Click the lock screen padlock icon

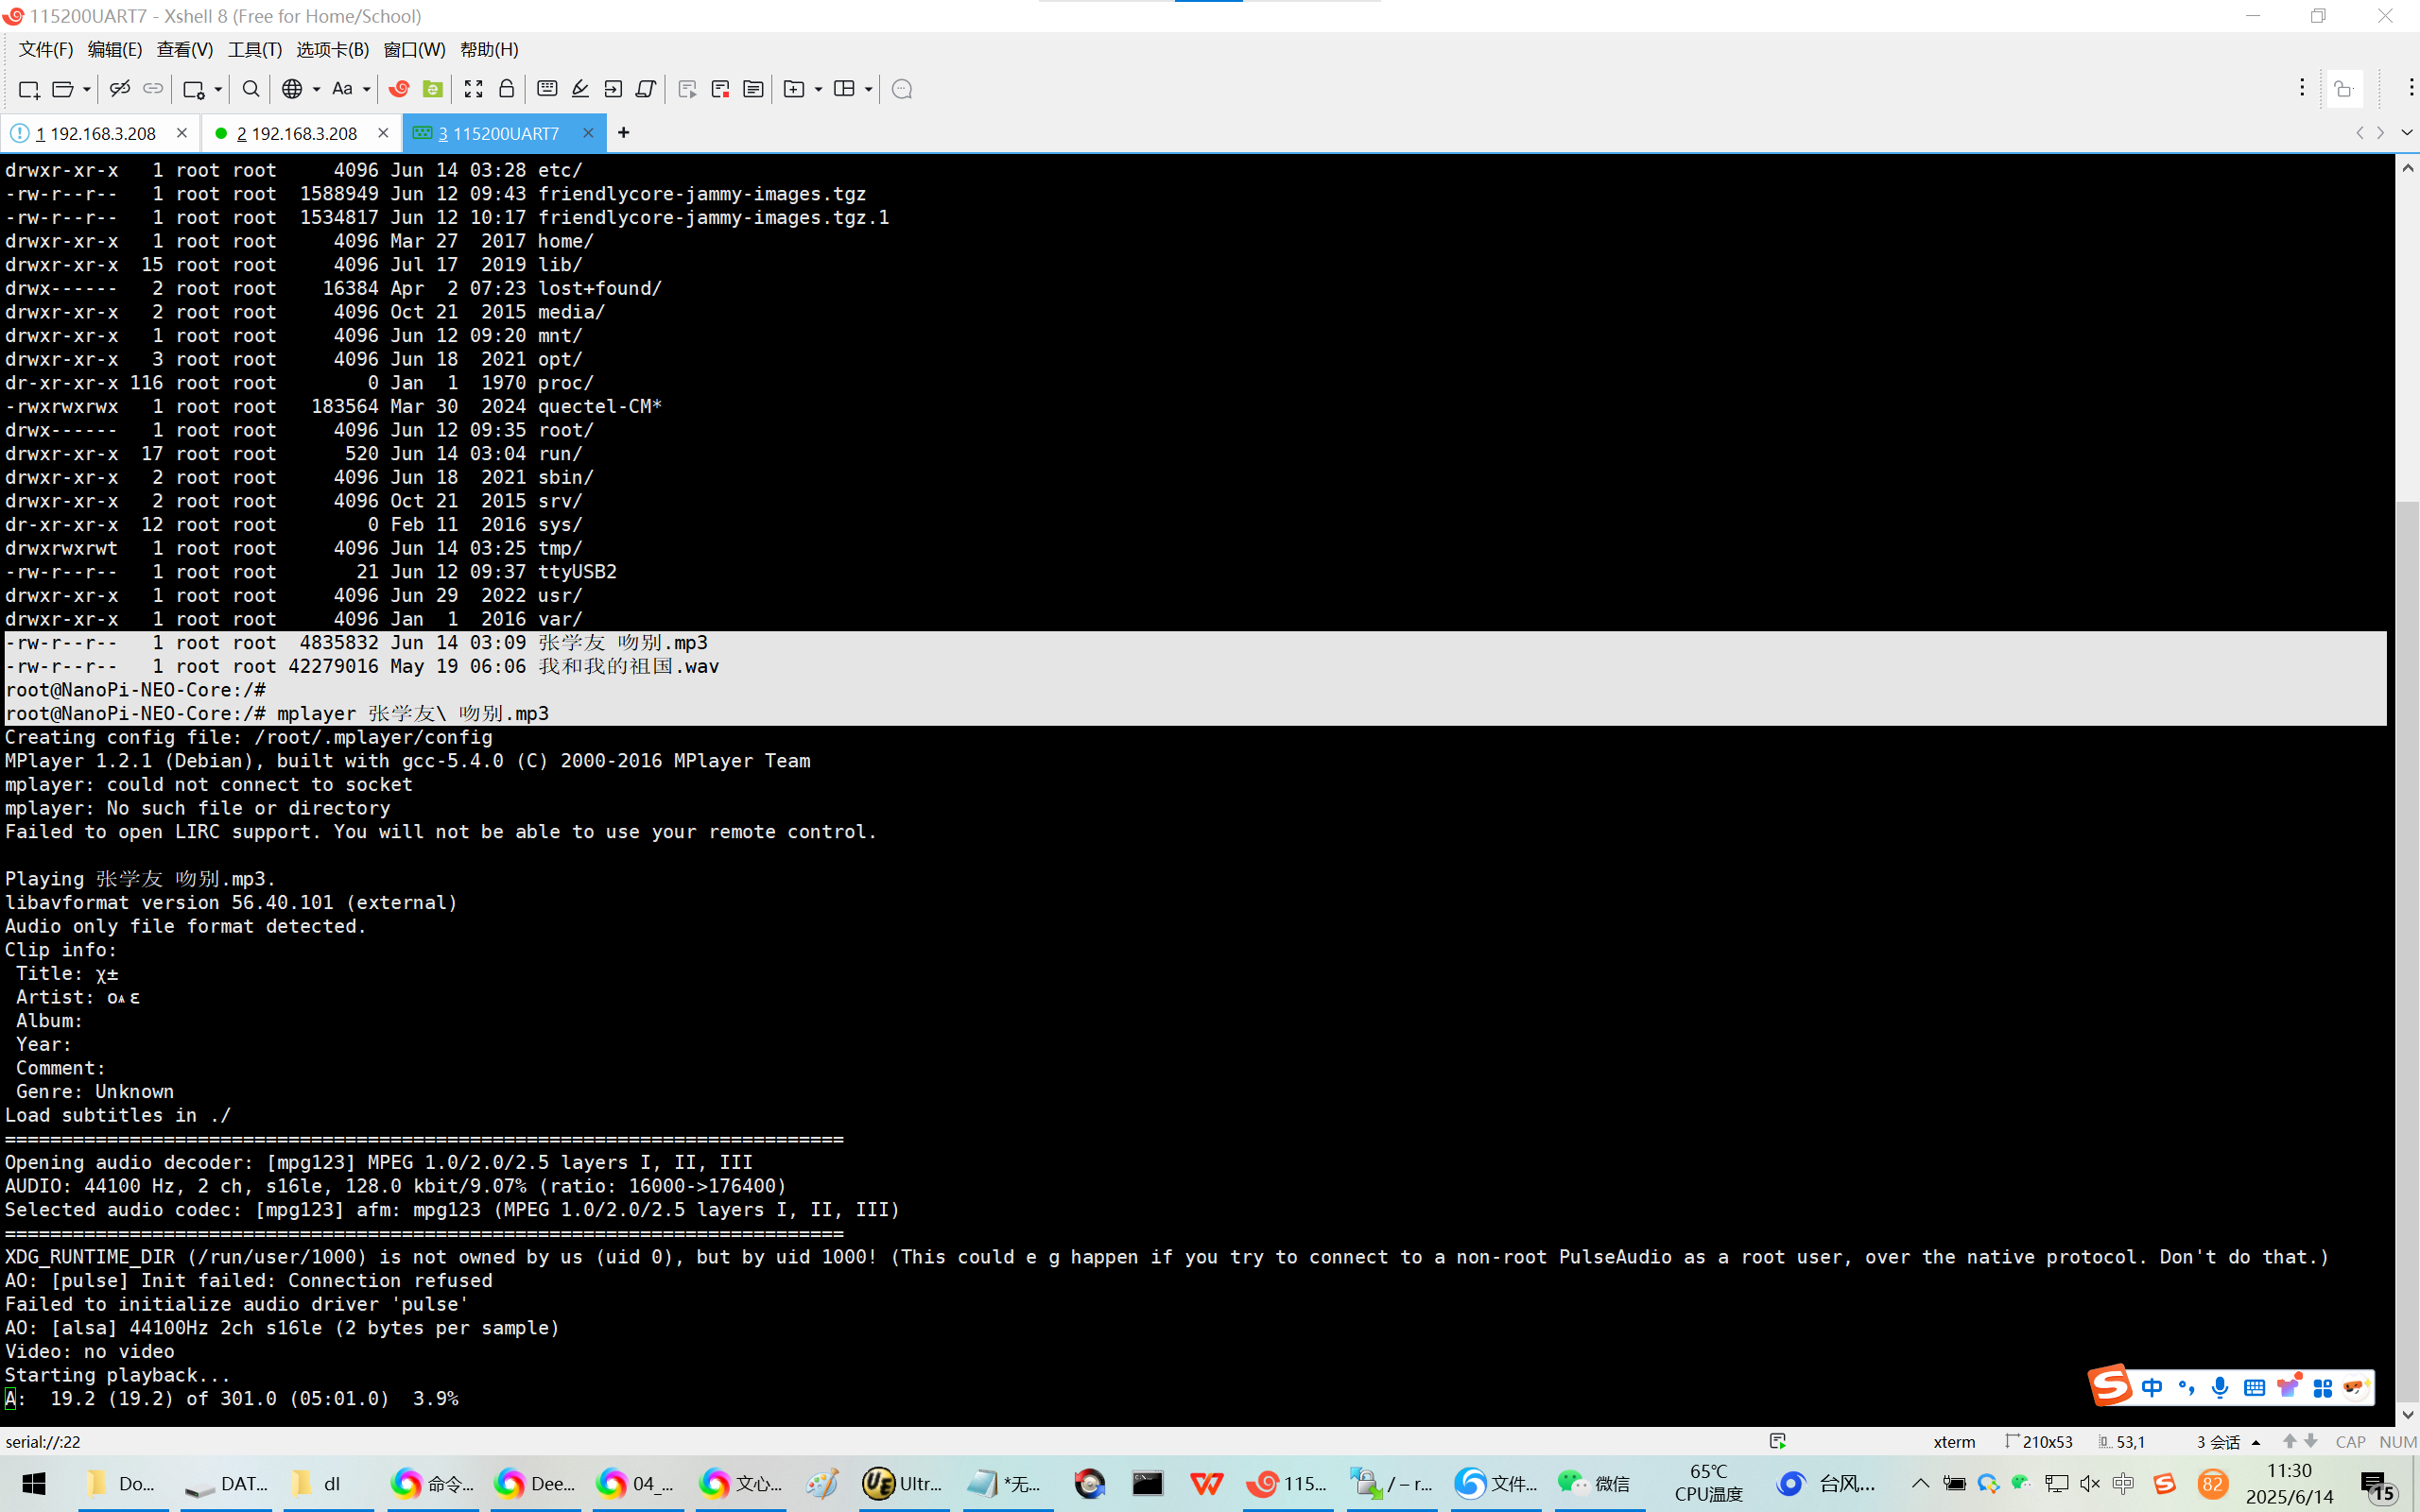(506, 89)
